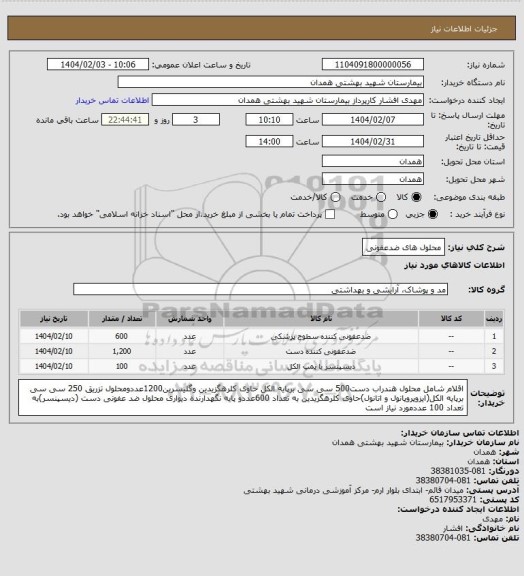
Task: Click the need number field 1104091800000056
Action: click(x=373, y=64)
